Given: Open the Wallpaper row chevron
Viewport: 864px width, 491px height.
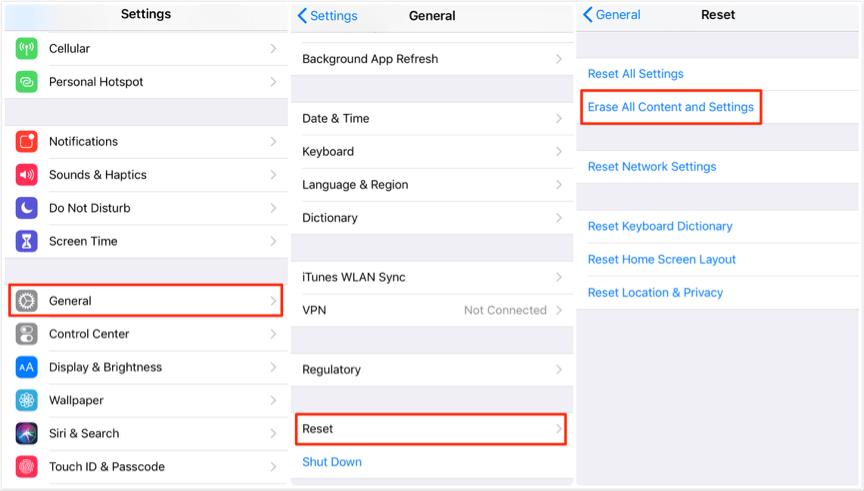Looking at the screenshot, I should click(273, 400).
